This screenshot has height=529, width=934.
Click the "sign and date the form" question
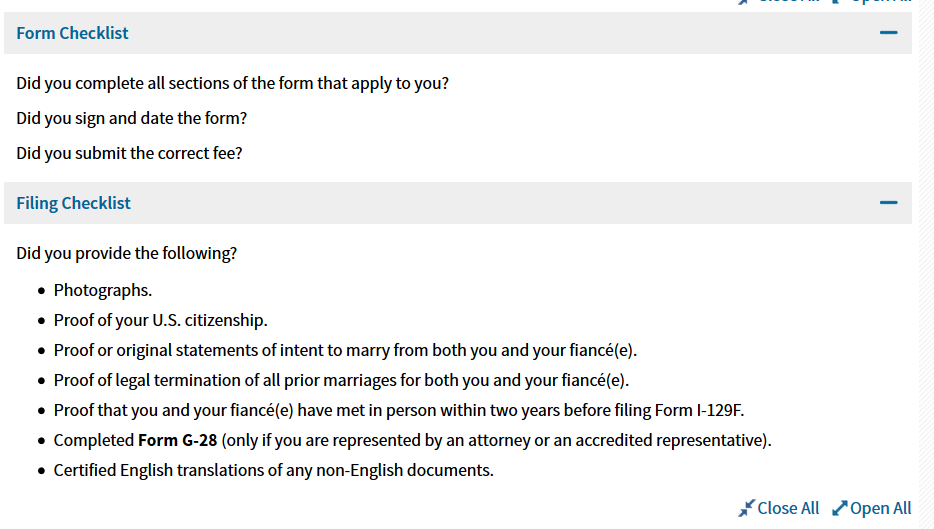point(132,119)
